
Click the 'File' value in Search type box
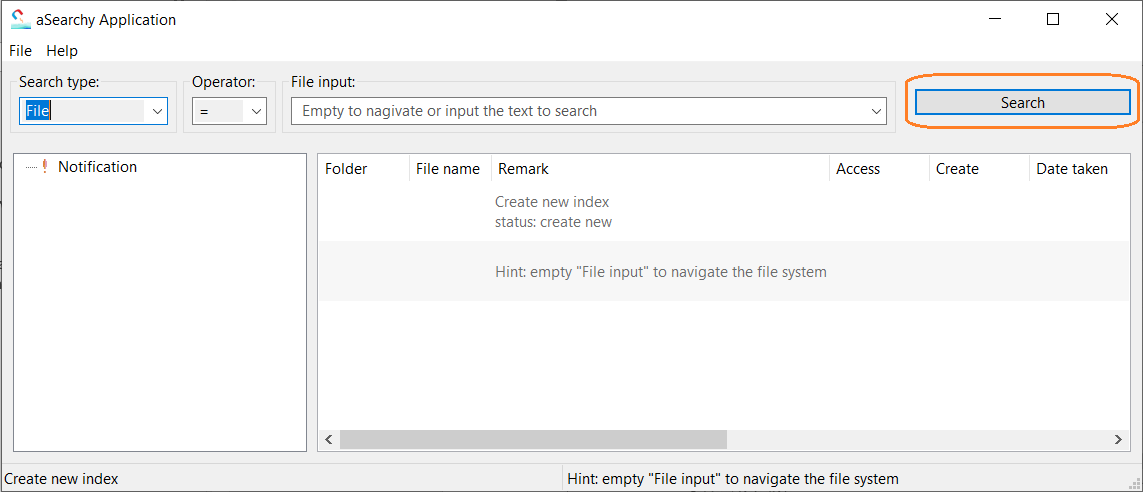pos(37,112)
